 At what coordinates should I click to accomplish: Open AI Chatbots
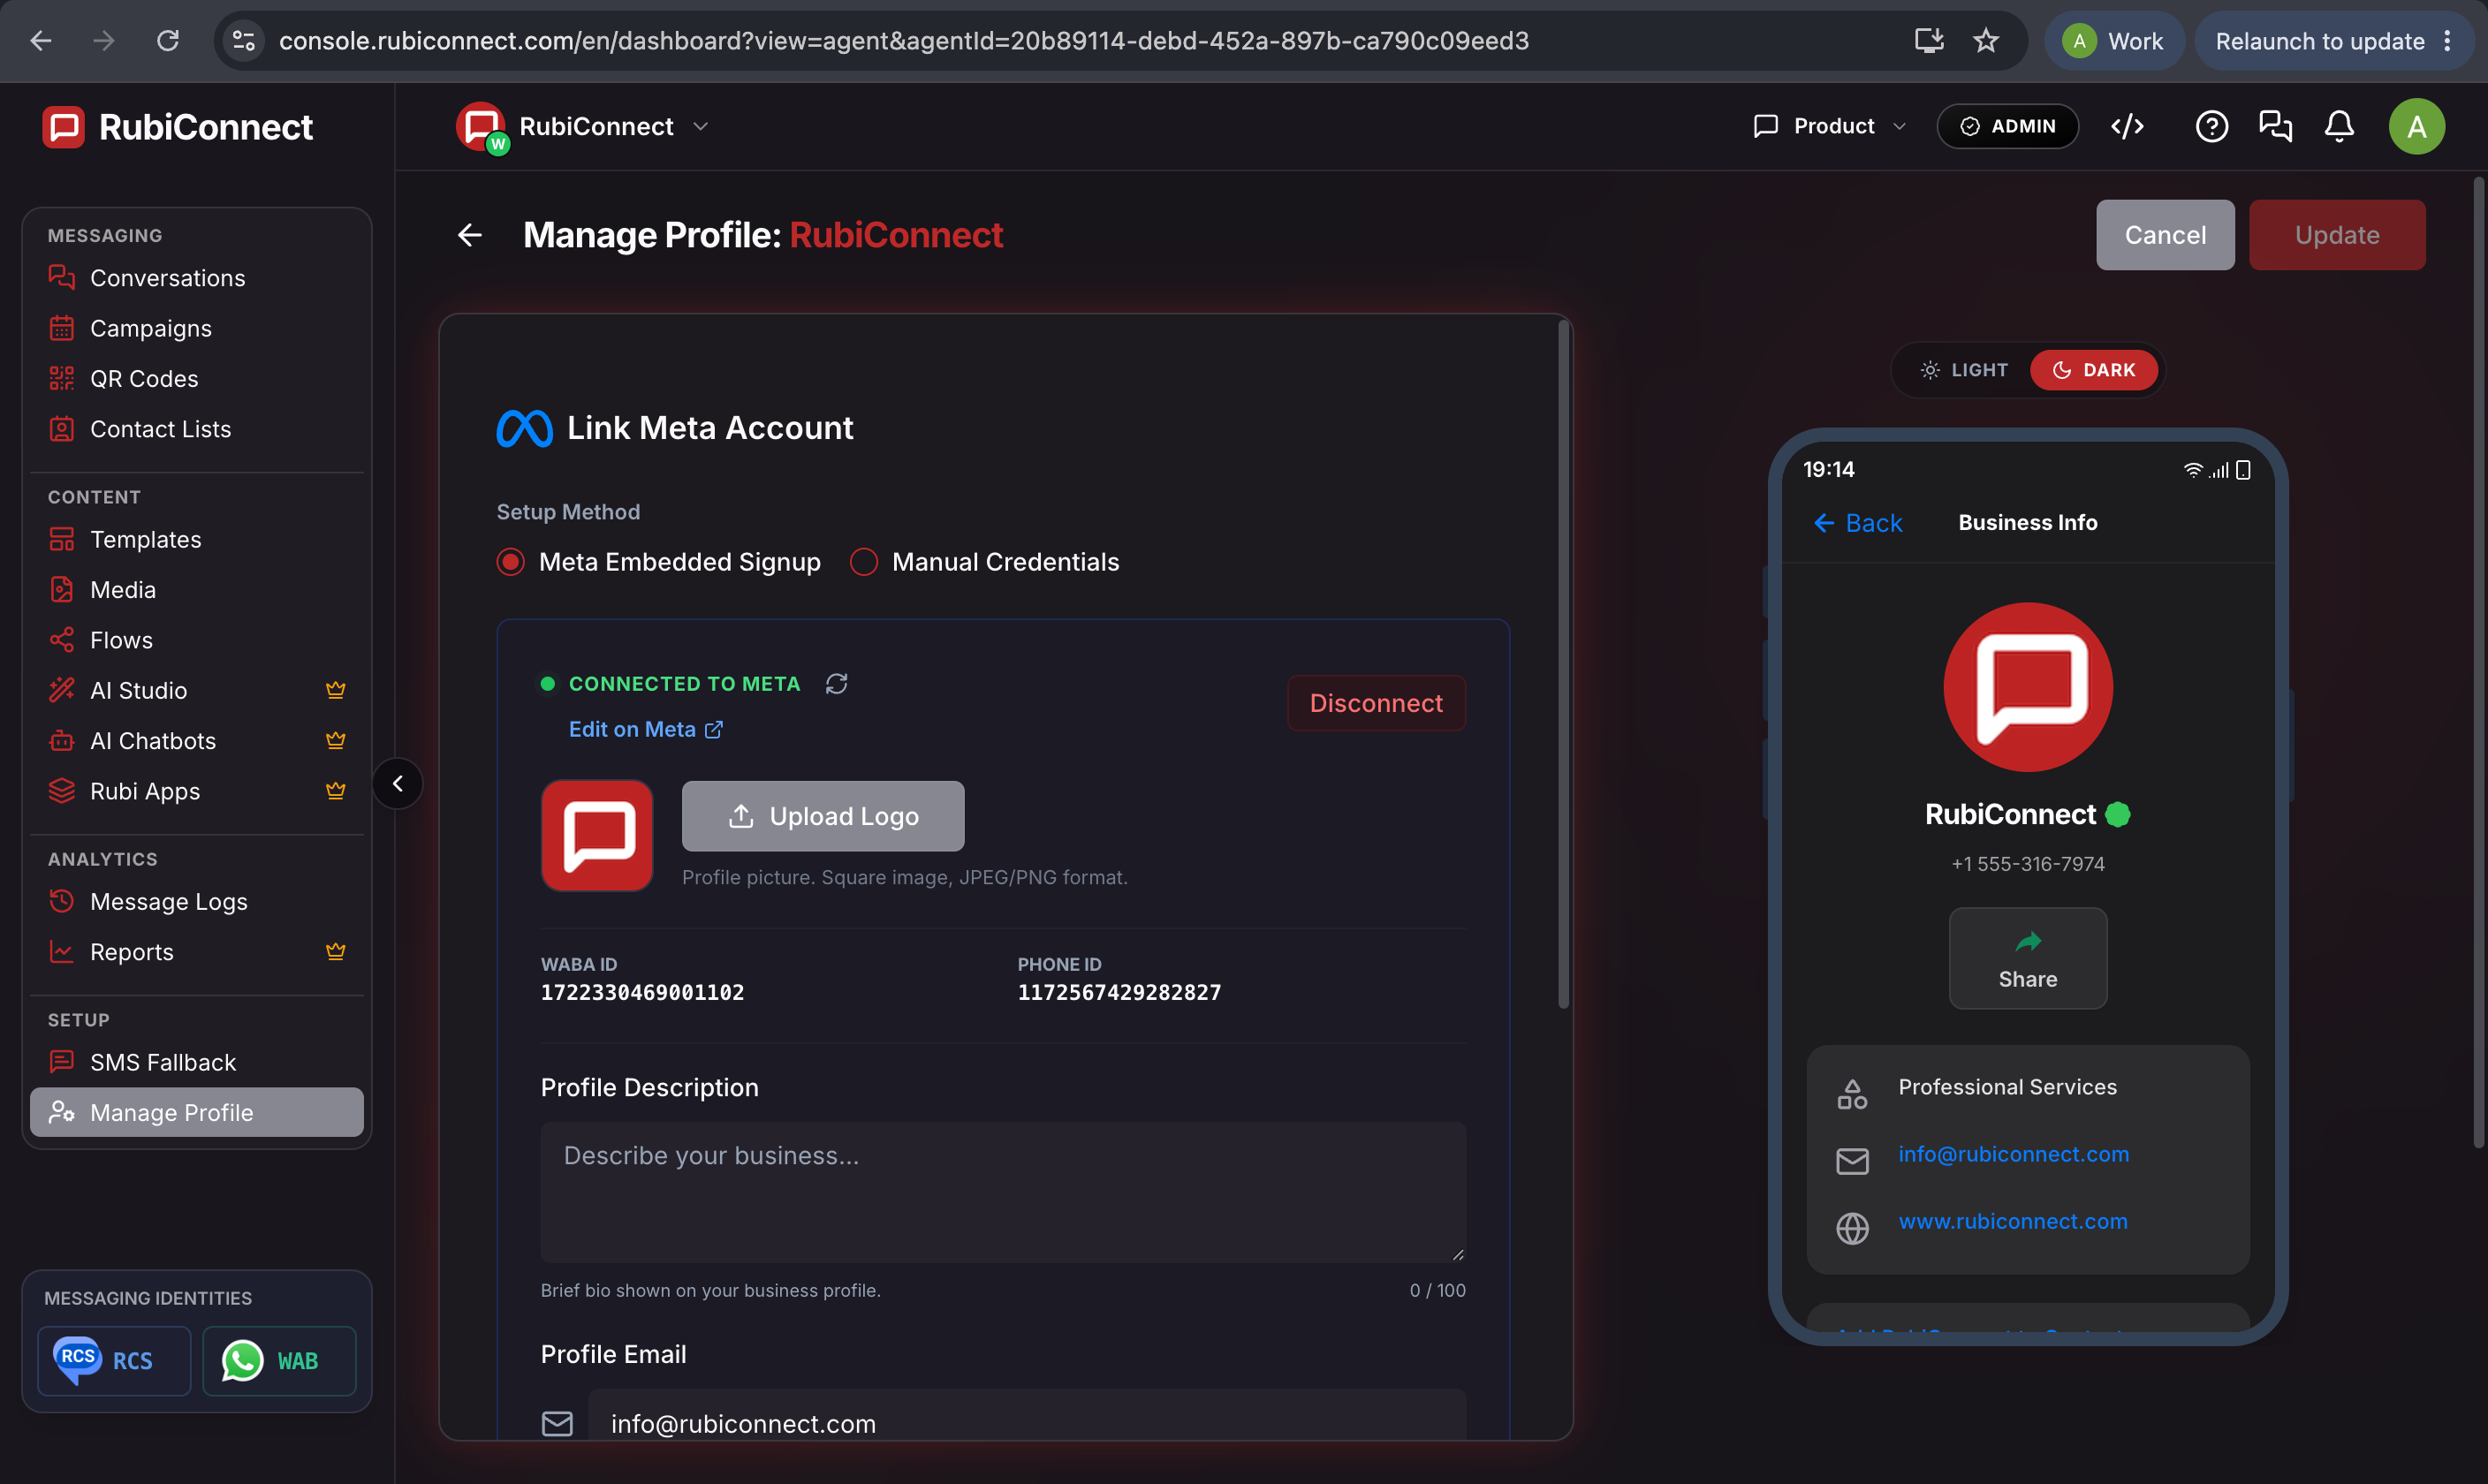[197, 741]
